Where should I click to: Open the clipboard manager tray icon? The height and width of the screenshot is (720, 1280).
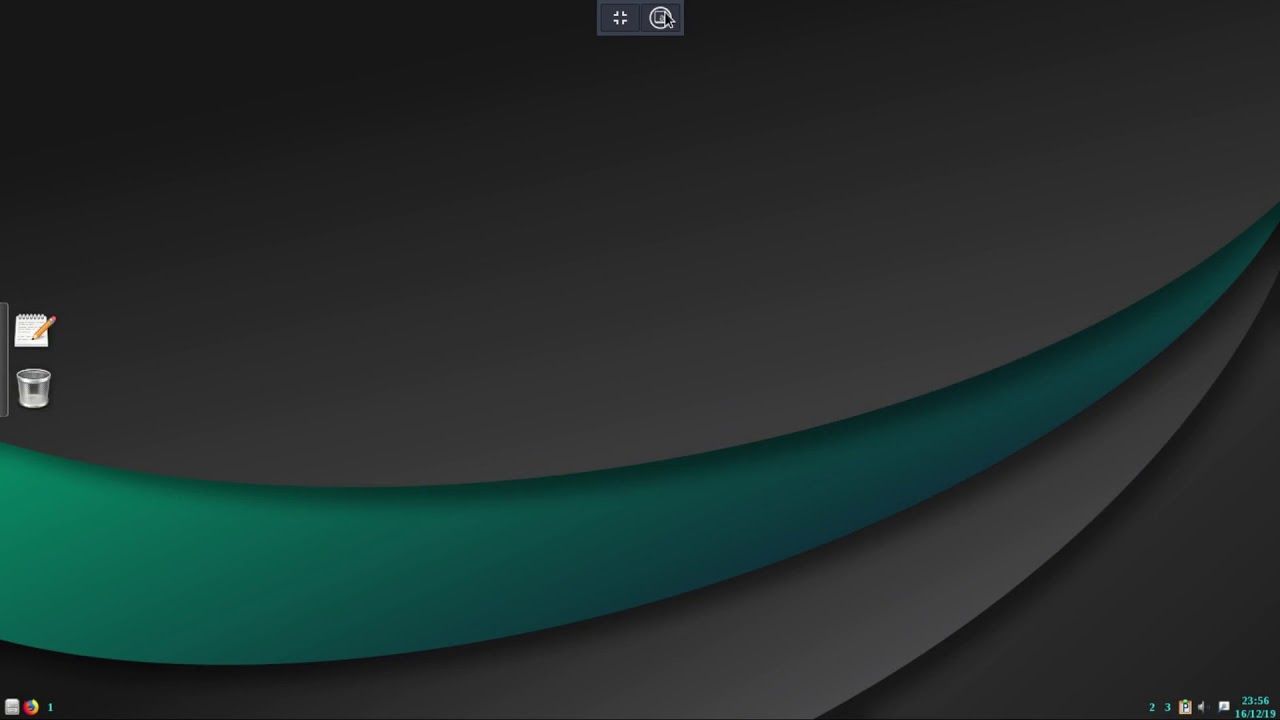coord(1185,707)
